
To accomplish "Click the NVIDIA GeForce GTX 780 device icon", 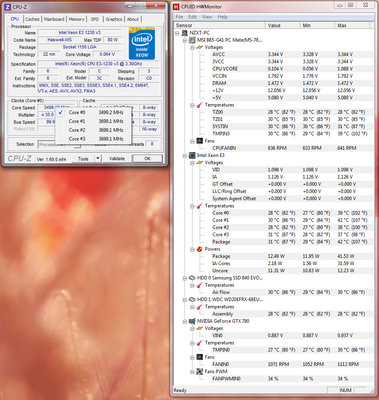I will click(192, 321).
